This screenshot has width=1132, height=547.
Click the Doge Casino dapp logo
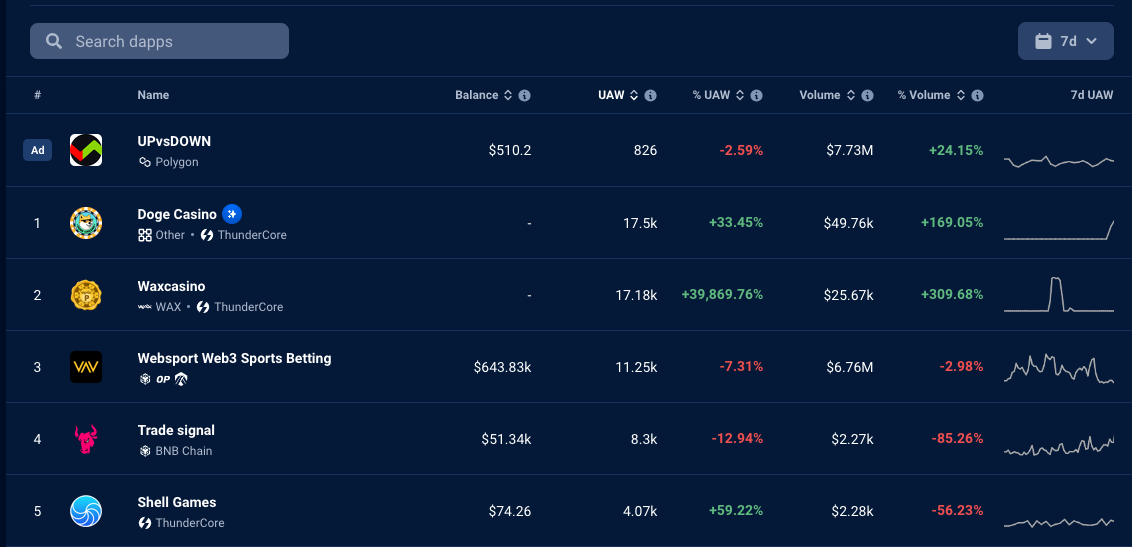coord(86,222)
